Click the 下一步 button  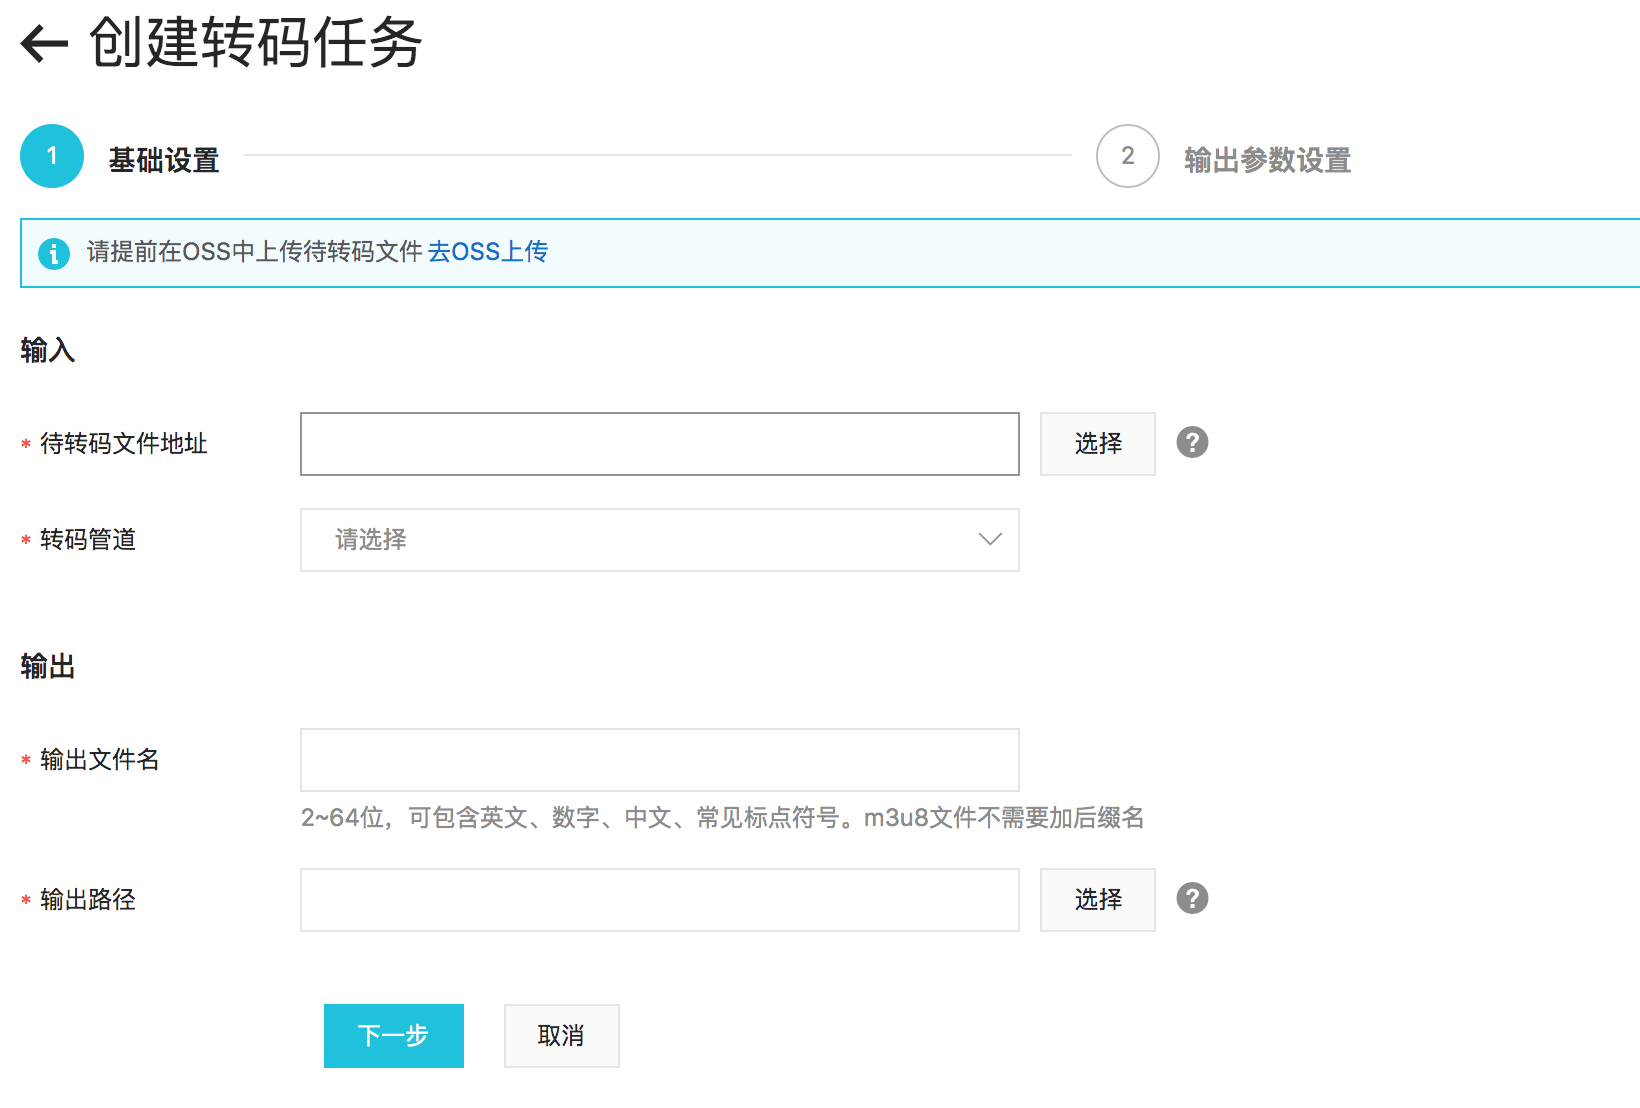[x=393, y=1036]
